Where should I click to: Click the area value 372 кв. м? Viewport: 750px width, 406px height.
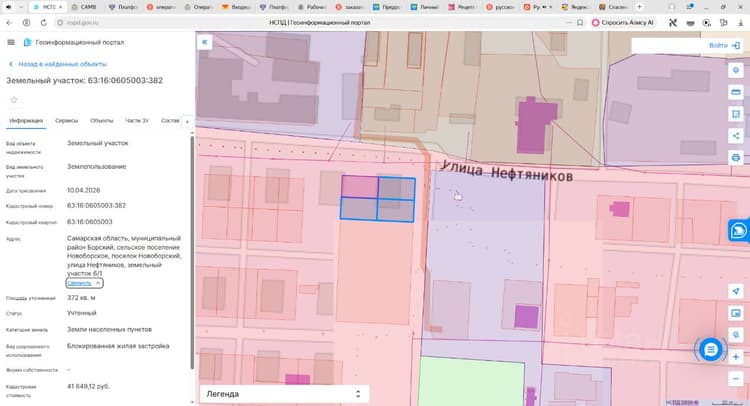81,298
